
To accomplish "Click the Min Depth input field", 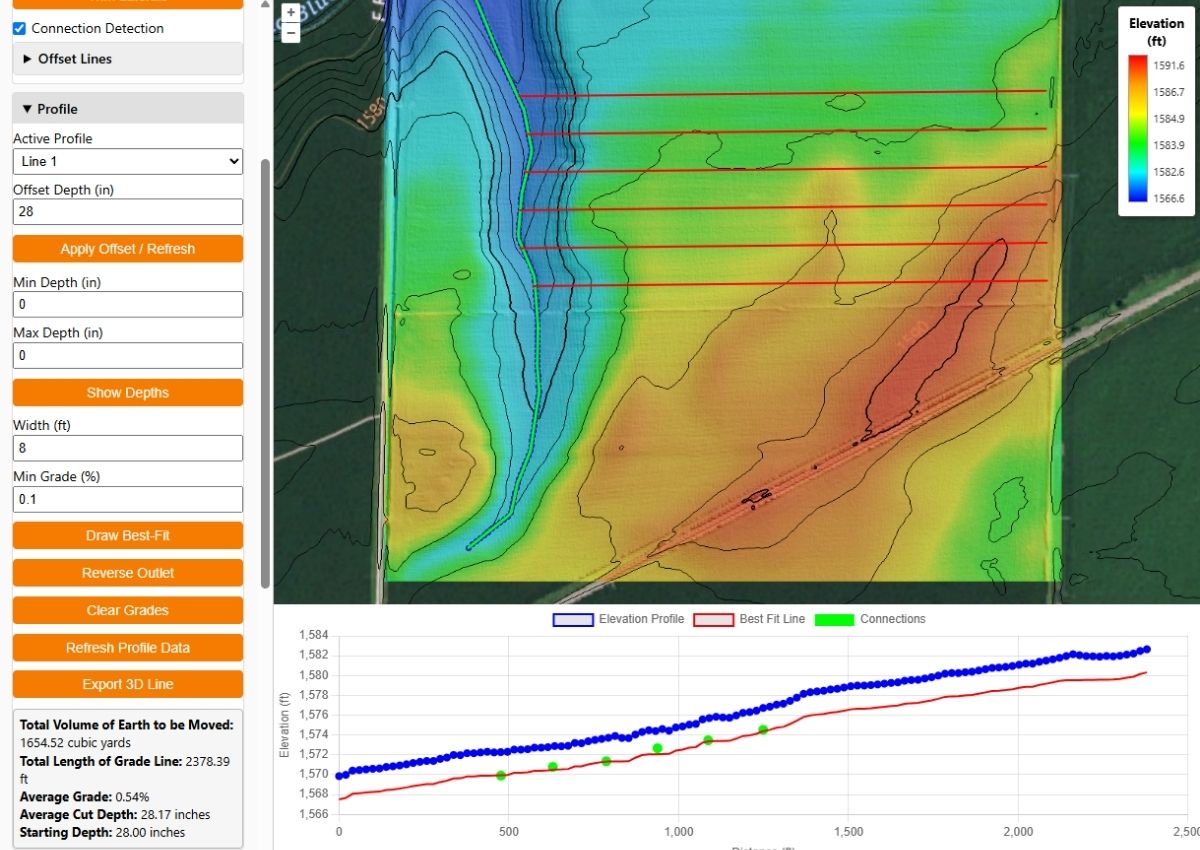I will pos(128,305).
